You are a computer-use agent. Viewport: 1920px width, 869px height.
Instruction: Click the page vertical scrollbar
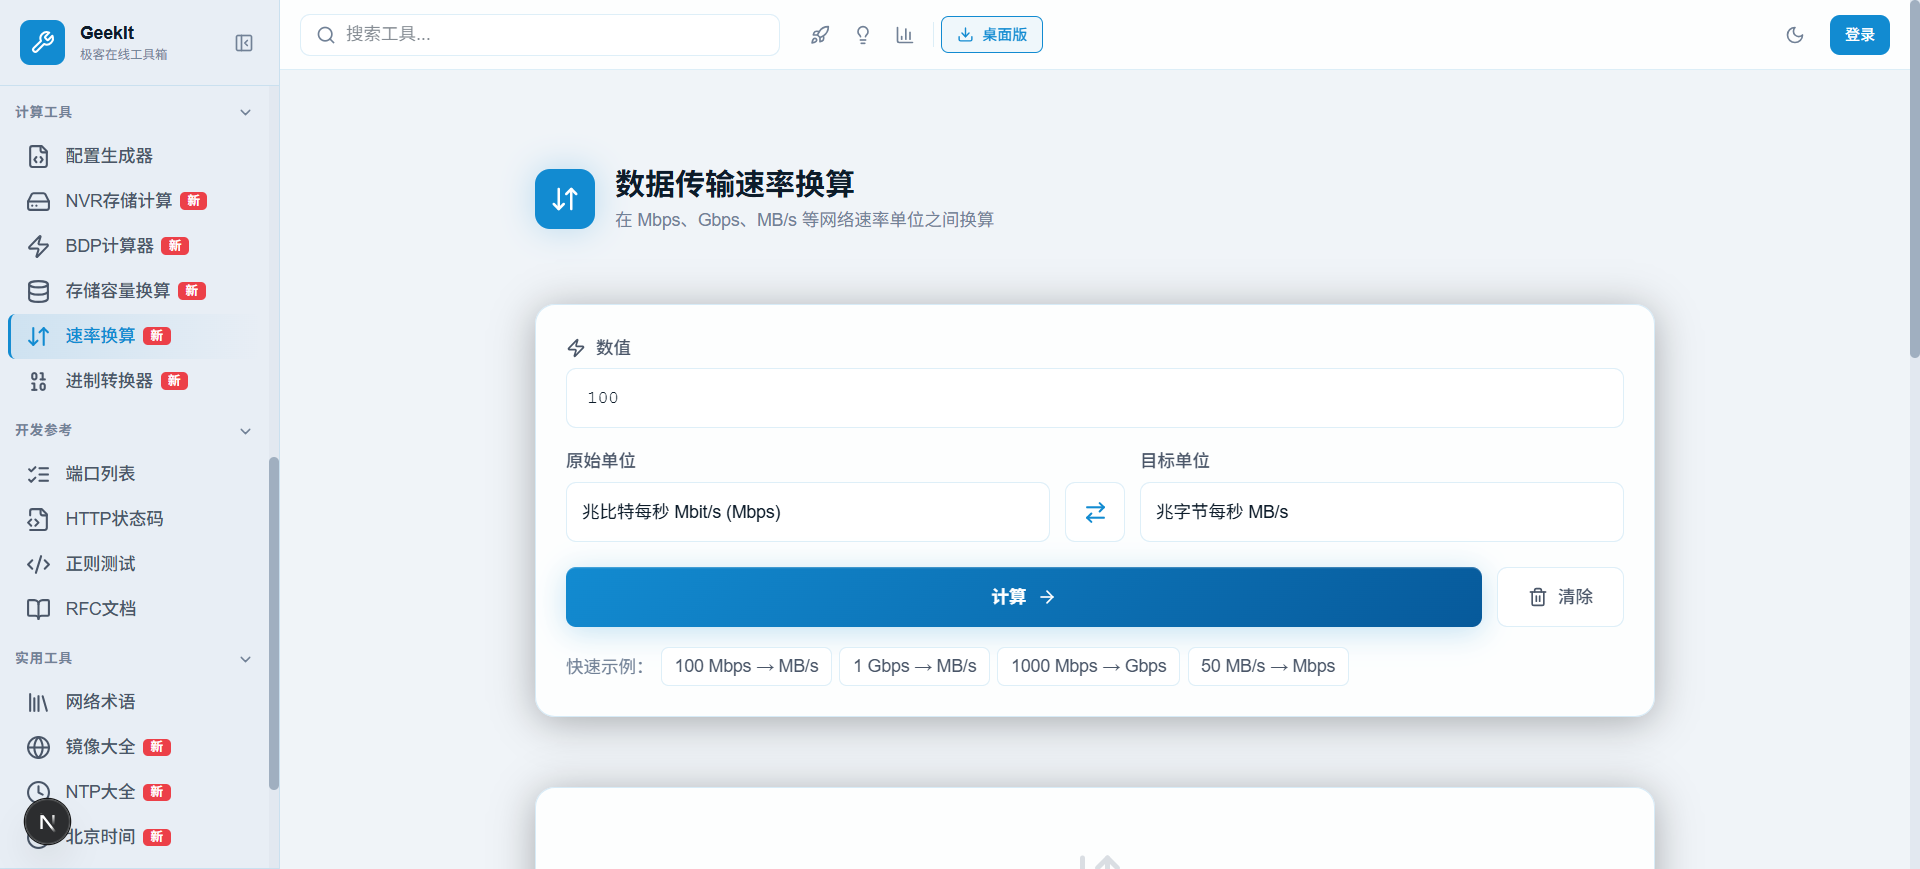click(x=1914, y=180)
